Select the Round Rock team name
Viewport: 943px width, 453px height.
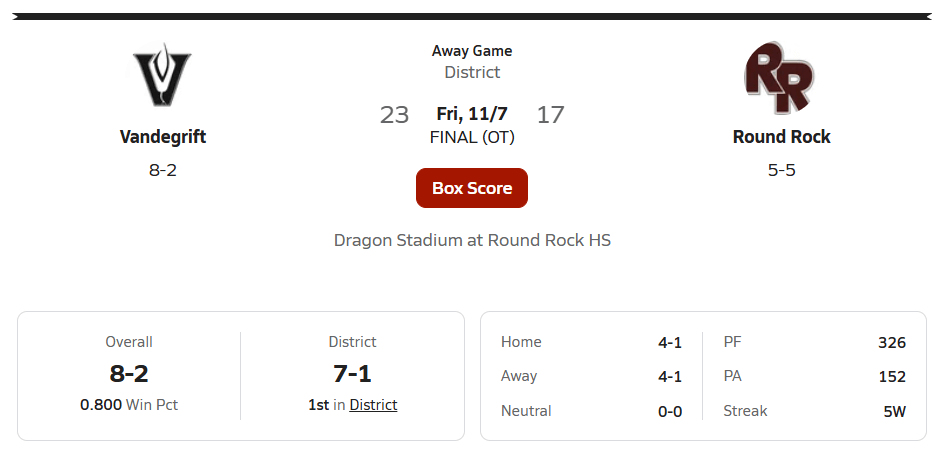click(781, 137)
